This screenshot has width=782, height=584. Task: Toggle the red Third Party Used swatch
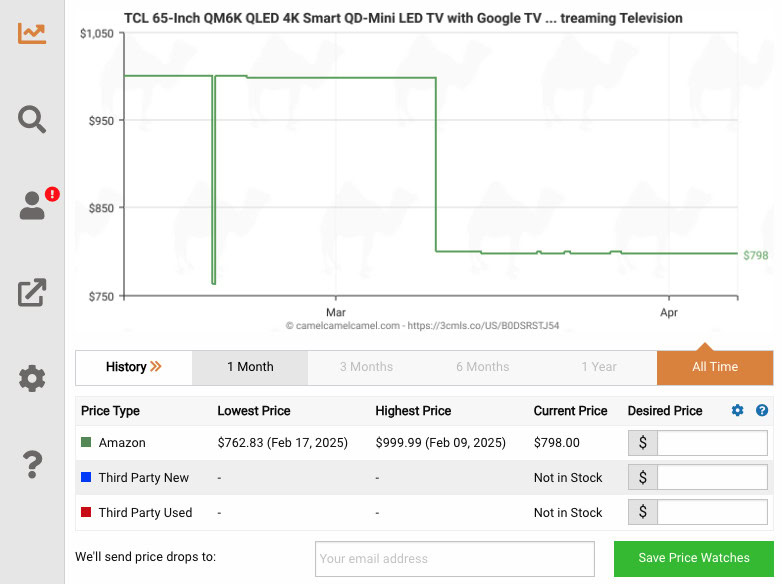tap(86, 513)
